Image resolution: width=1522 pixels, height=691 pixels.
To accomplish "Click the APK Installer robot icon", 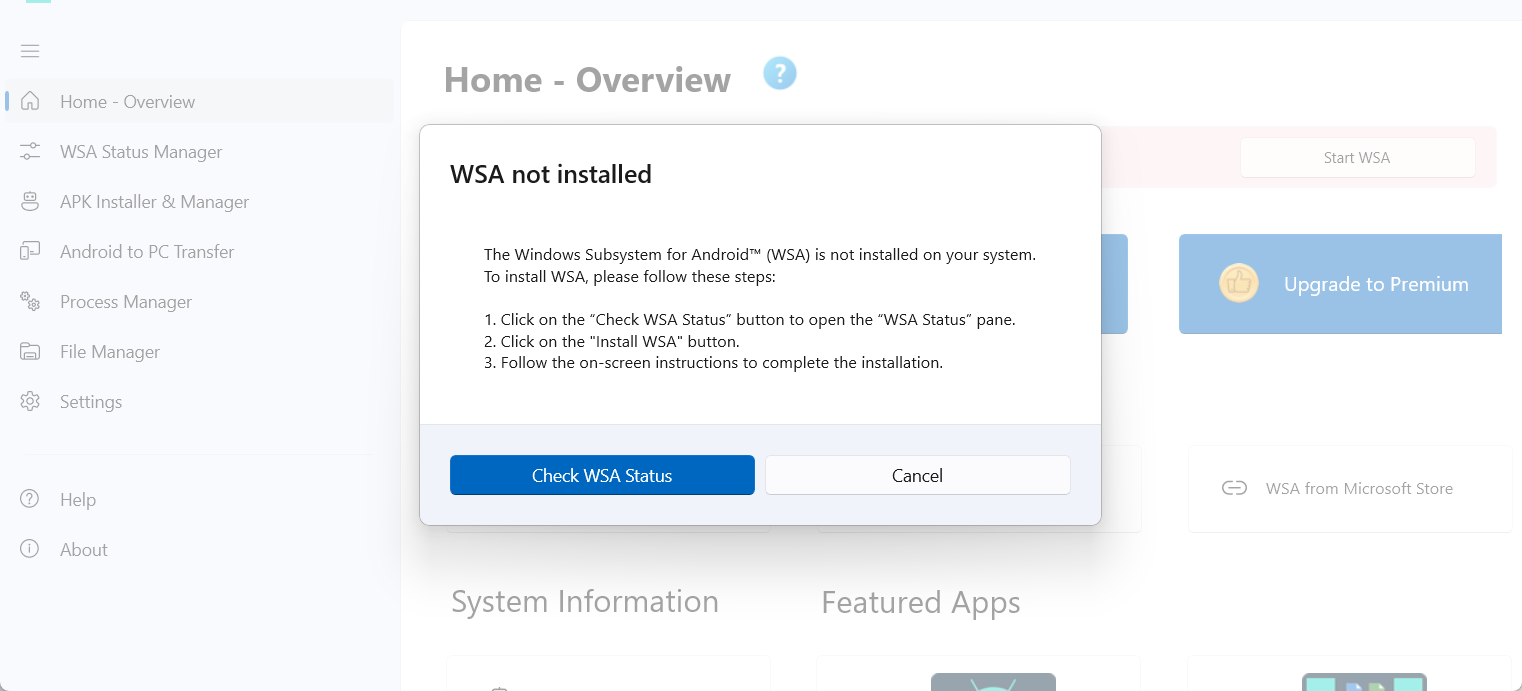I will [x=30, y=201].
